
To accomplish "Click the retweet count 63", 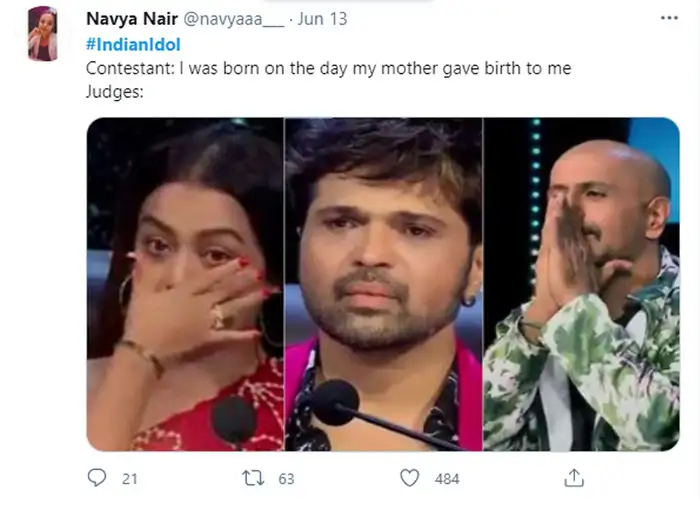I will point(286,479).
